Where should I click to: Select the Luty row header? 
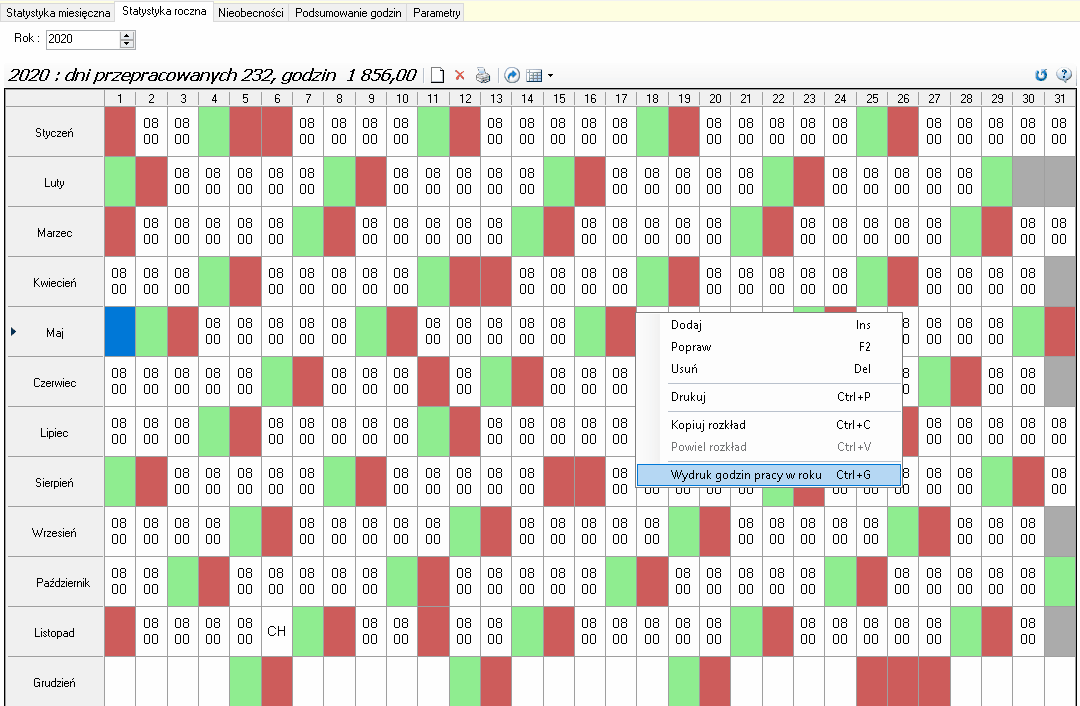55,182
